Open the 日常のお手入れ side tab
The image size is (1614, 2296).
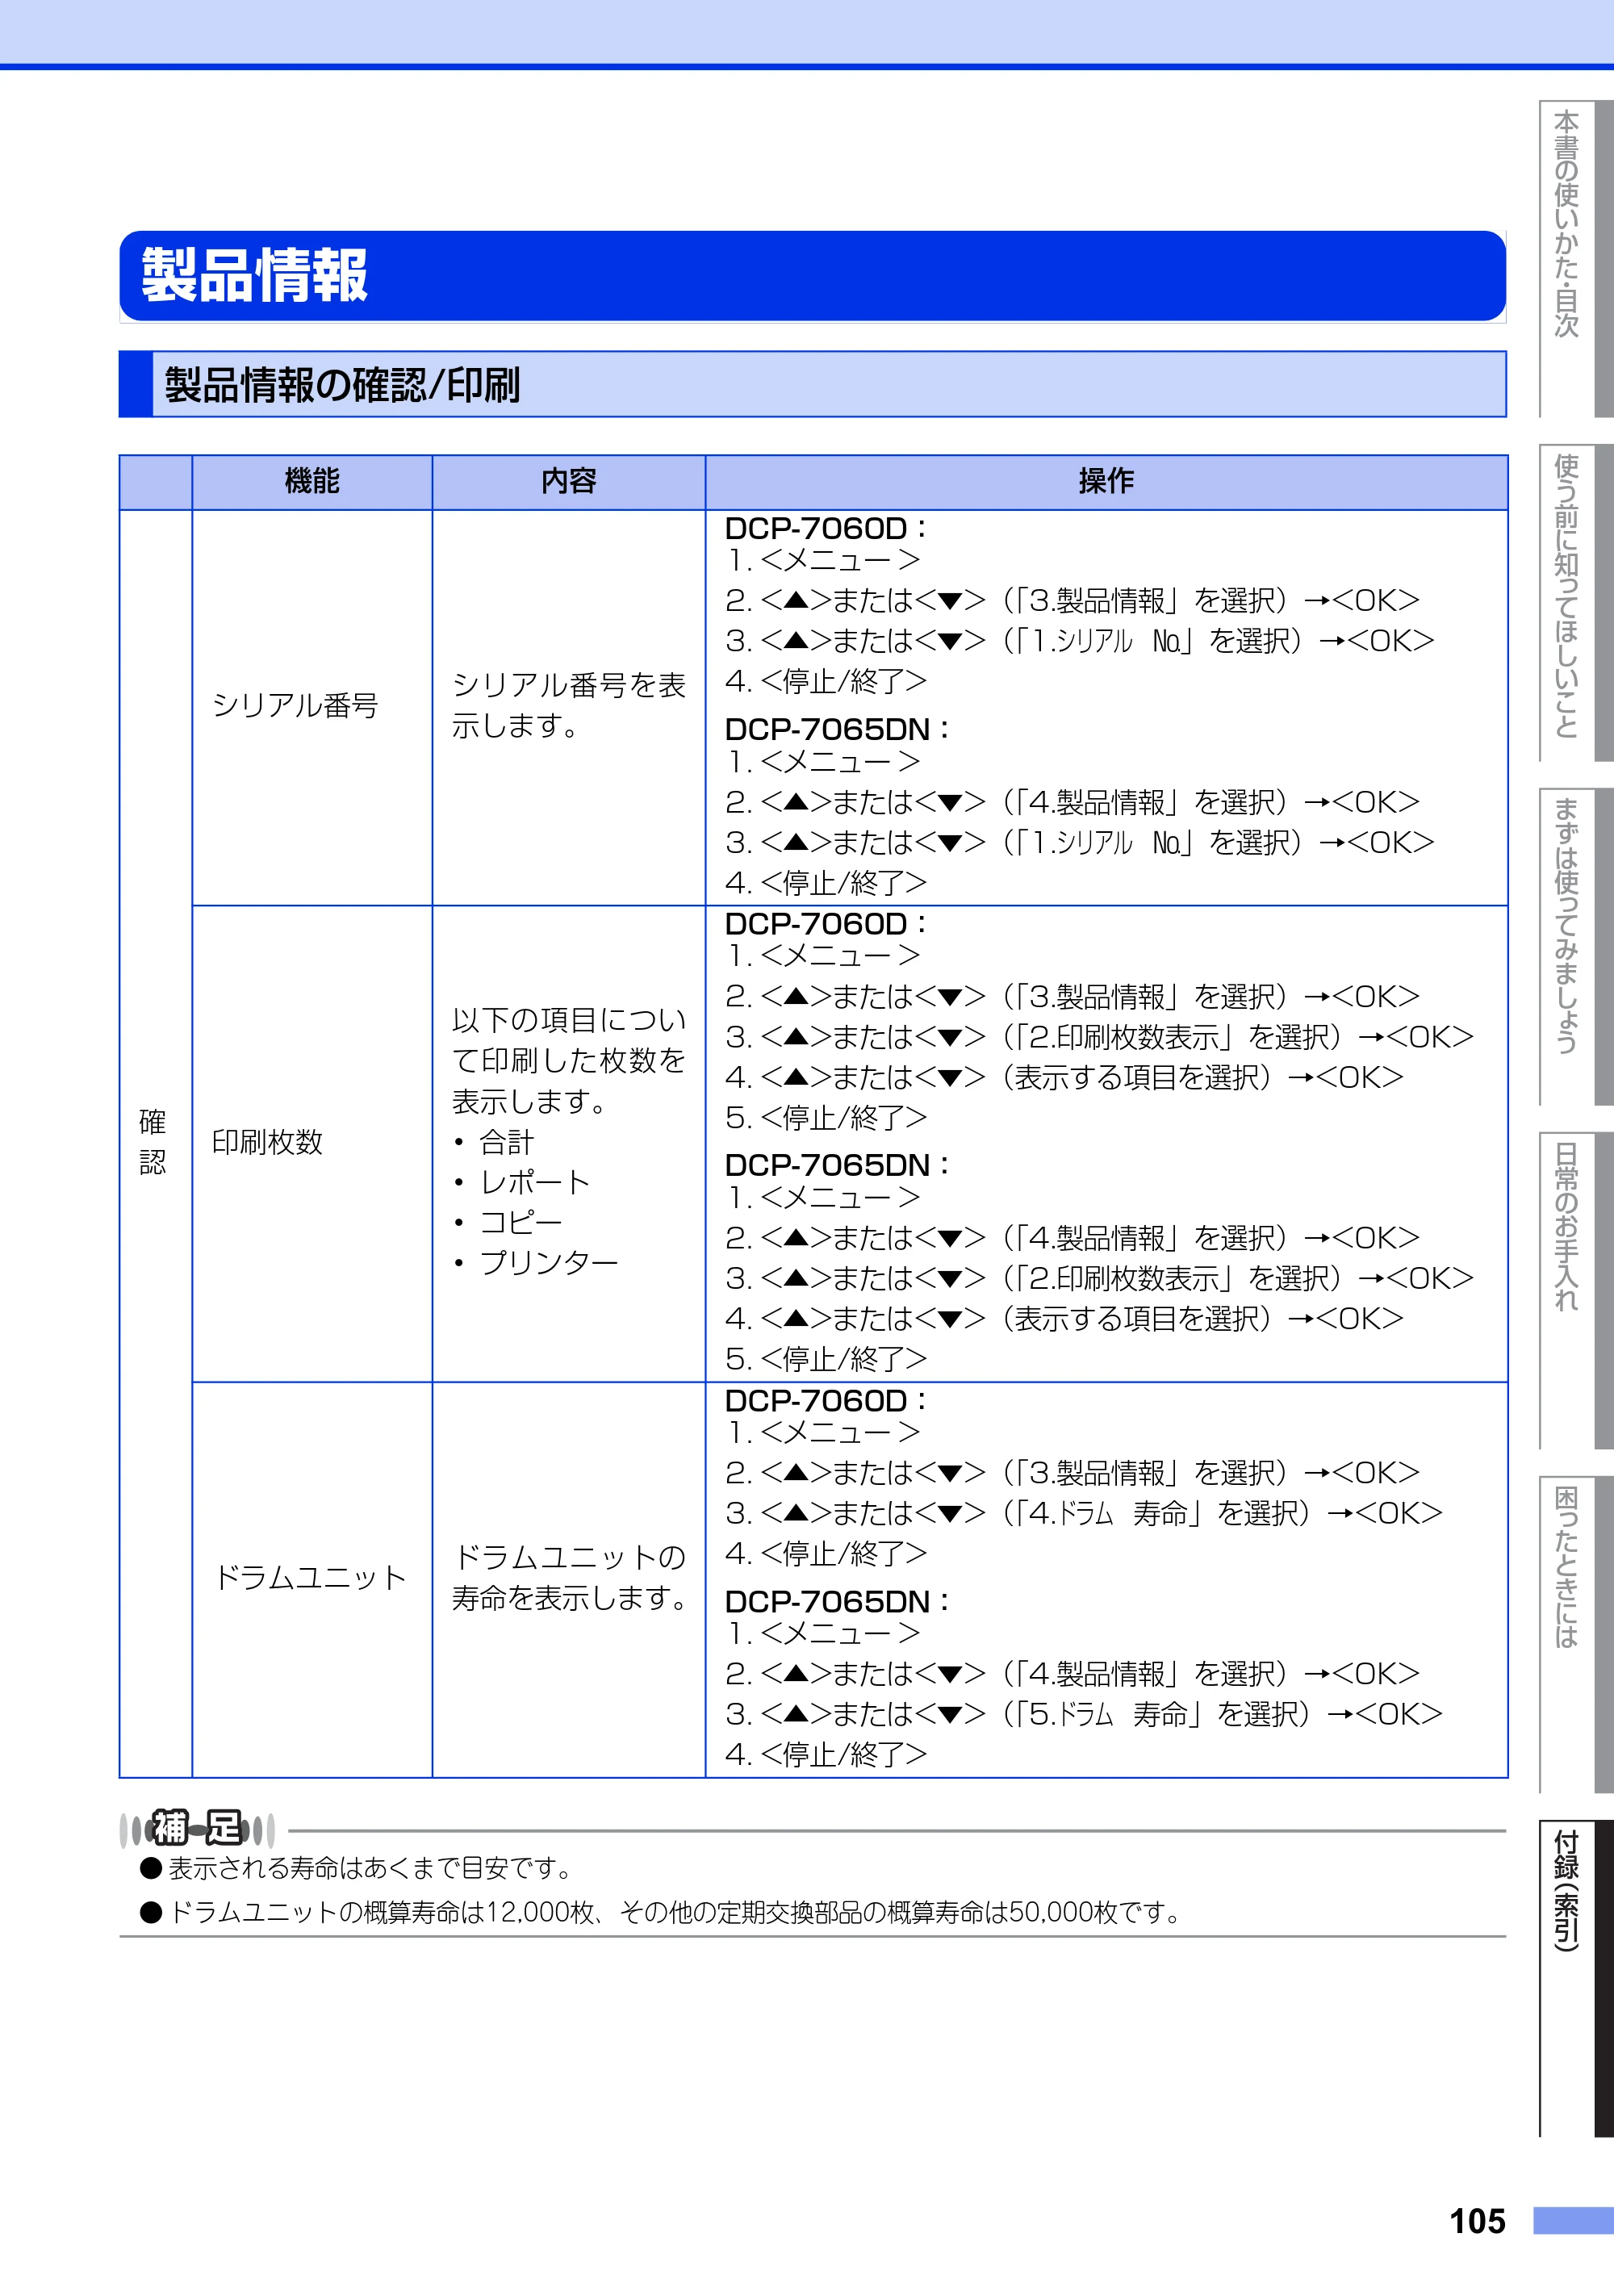[x=1575, y=1290]
